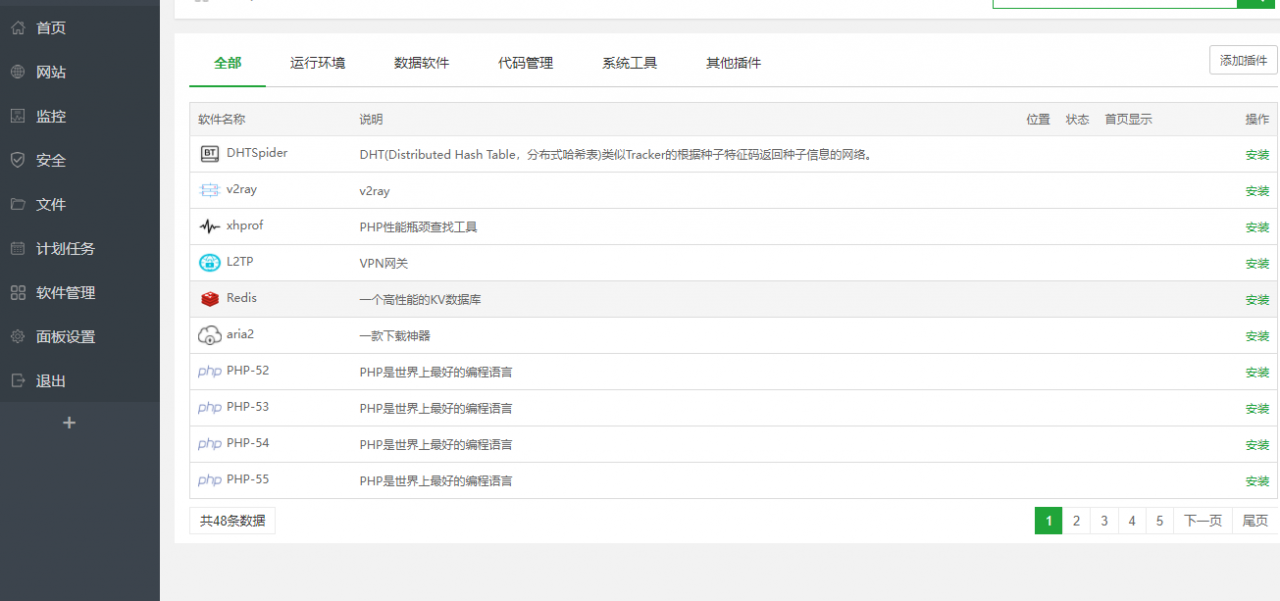Install PHP-53 via its 安装 link
Image resolution: width=1280 pixels, height=601 pixels.
[x=1257, y=409]
